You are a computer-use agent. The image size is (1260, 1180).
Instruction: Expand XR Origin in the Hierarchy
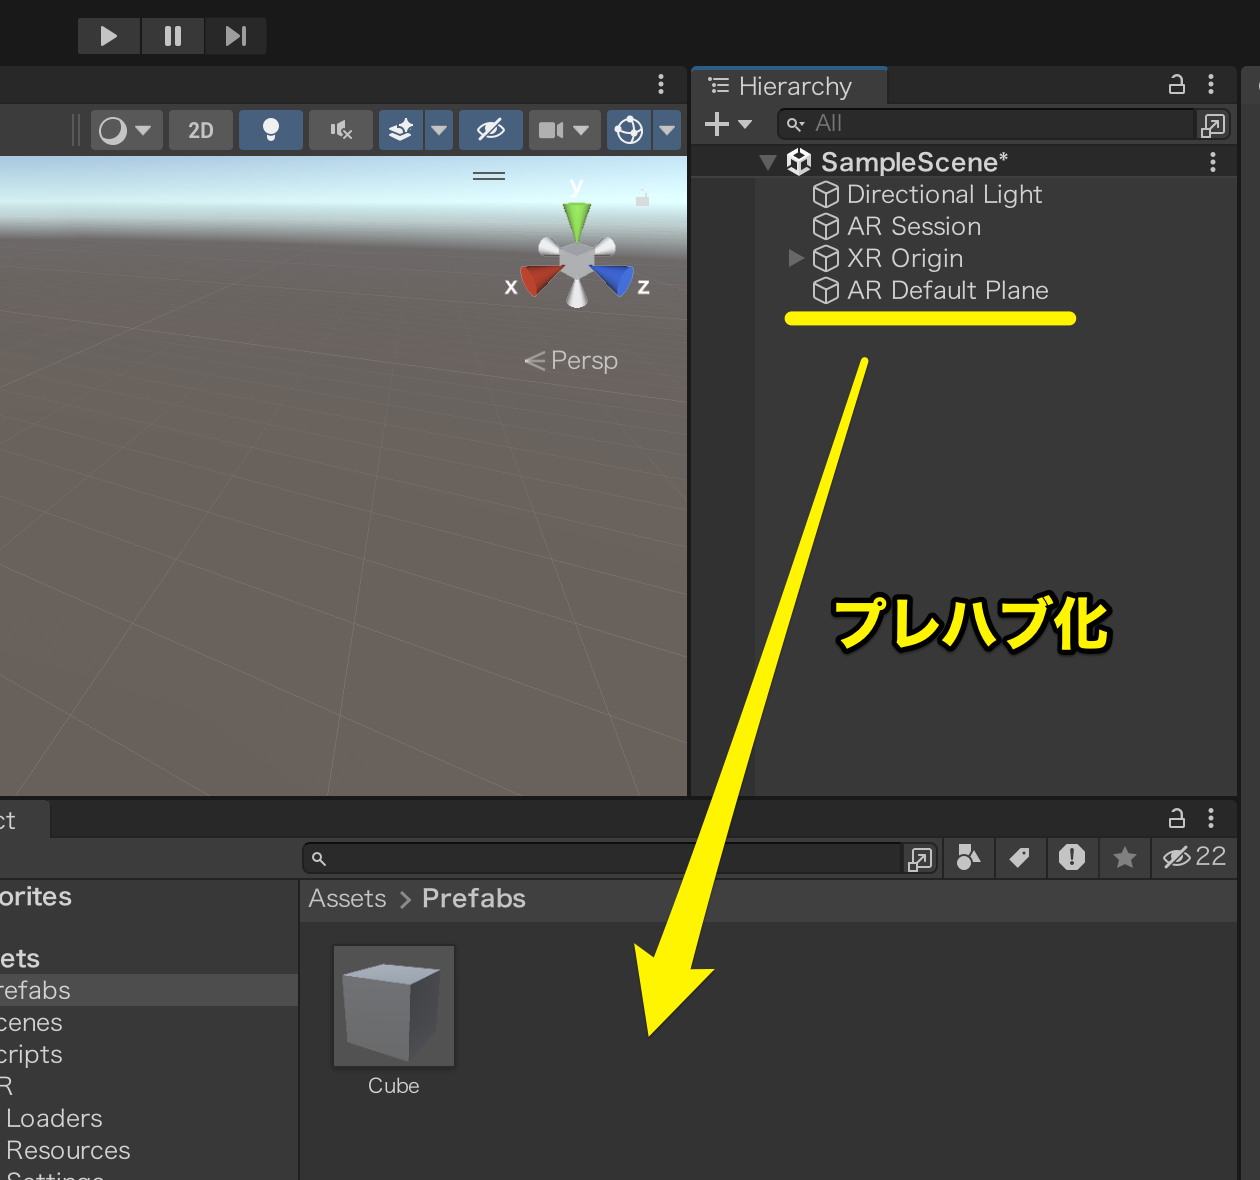coord(795,258)
